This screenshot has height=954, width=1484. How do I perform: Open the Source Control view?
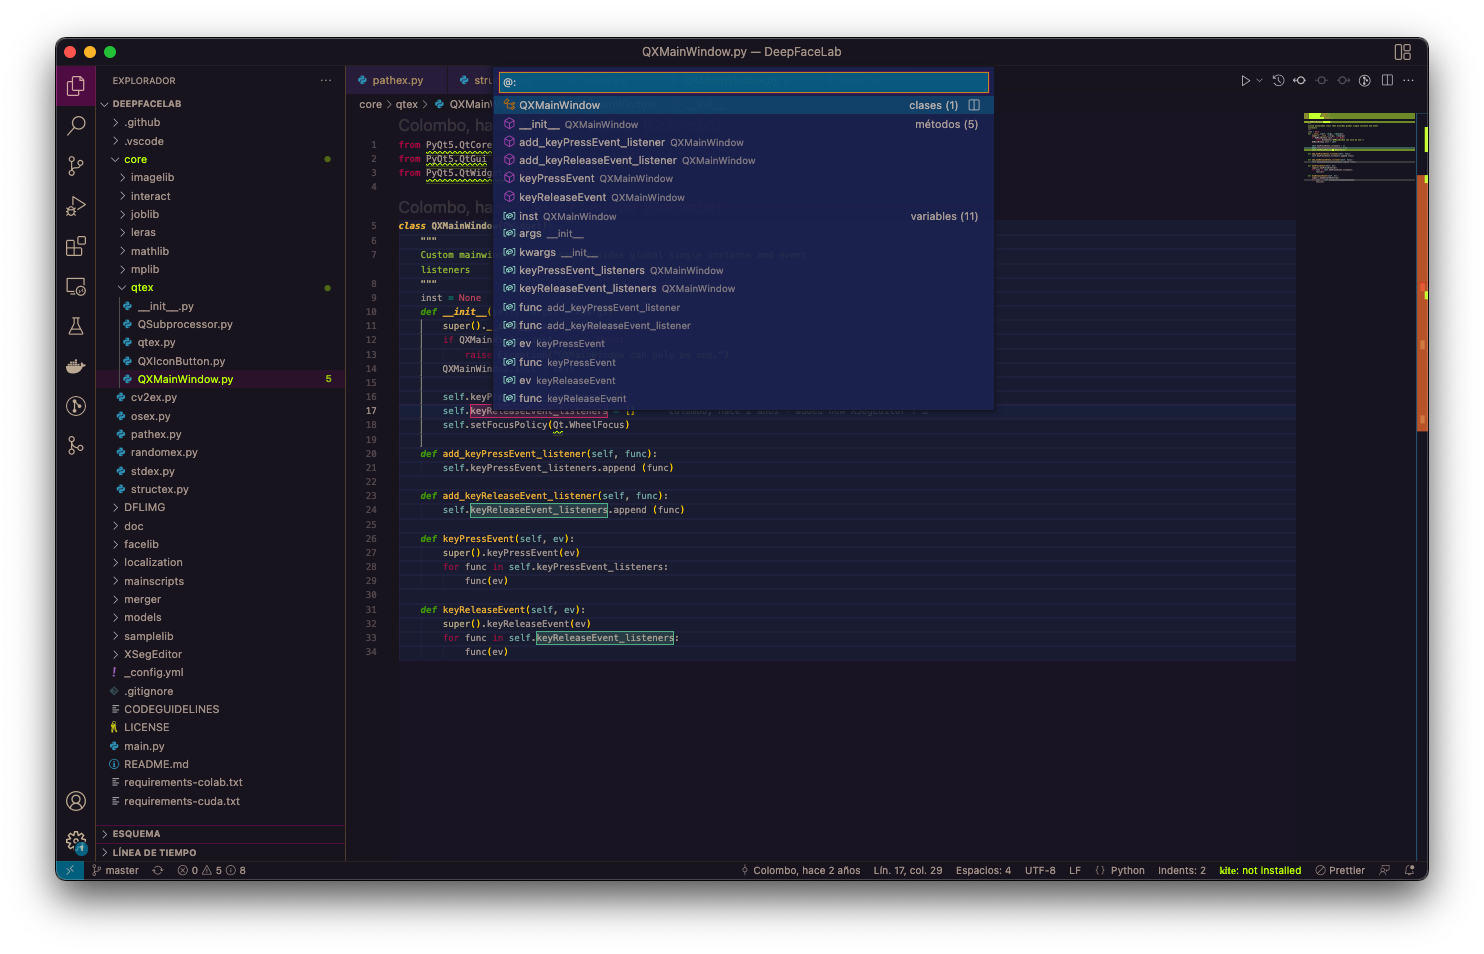point(75,166)
